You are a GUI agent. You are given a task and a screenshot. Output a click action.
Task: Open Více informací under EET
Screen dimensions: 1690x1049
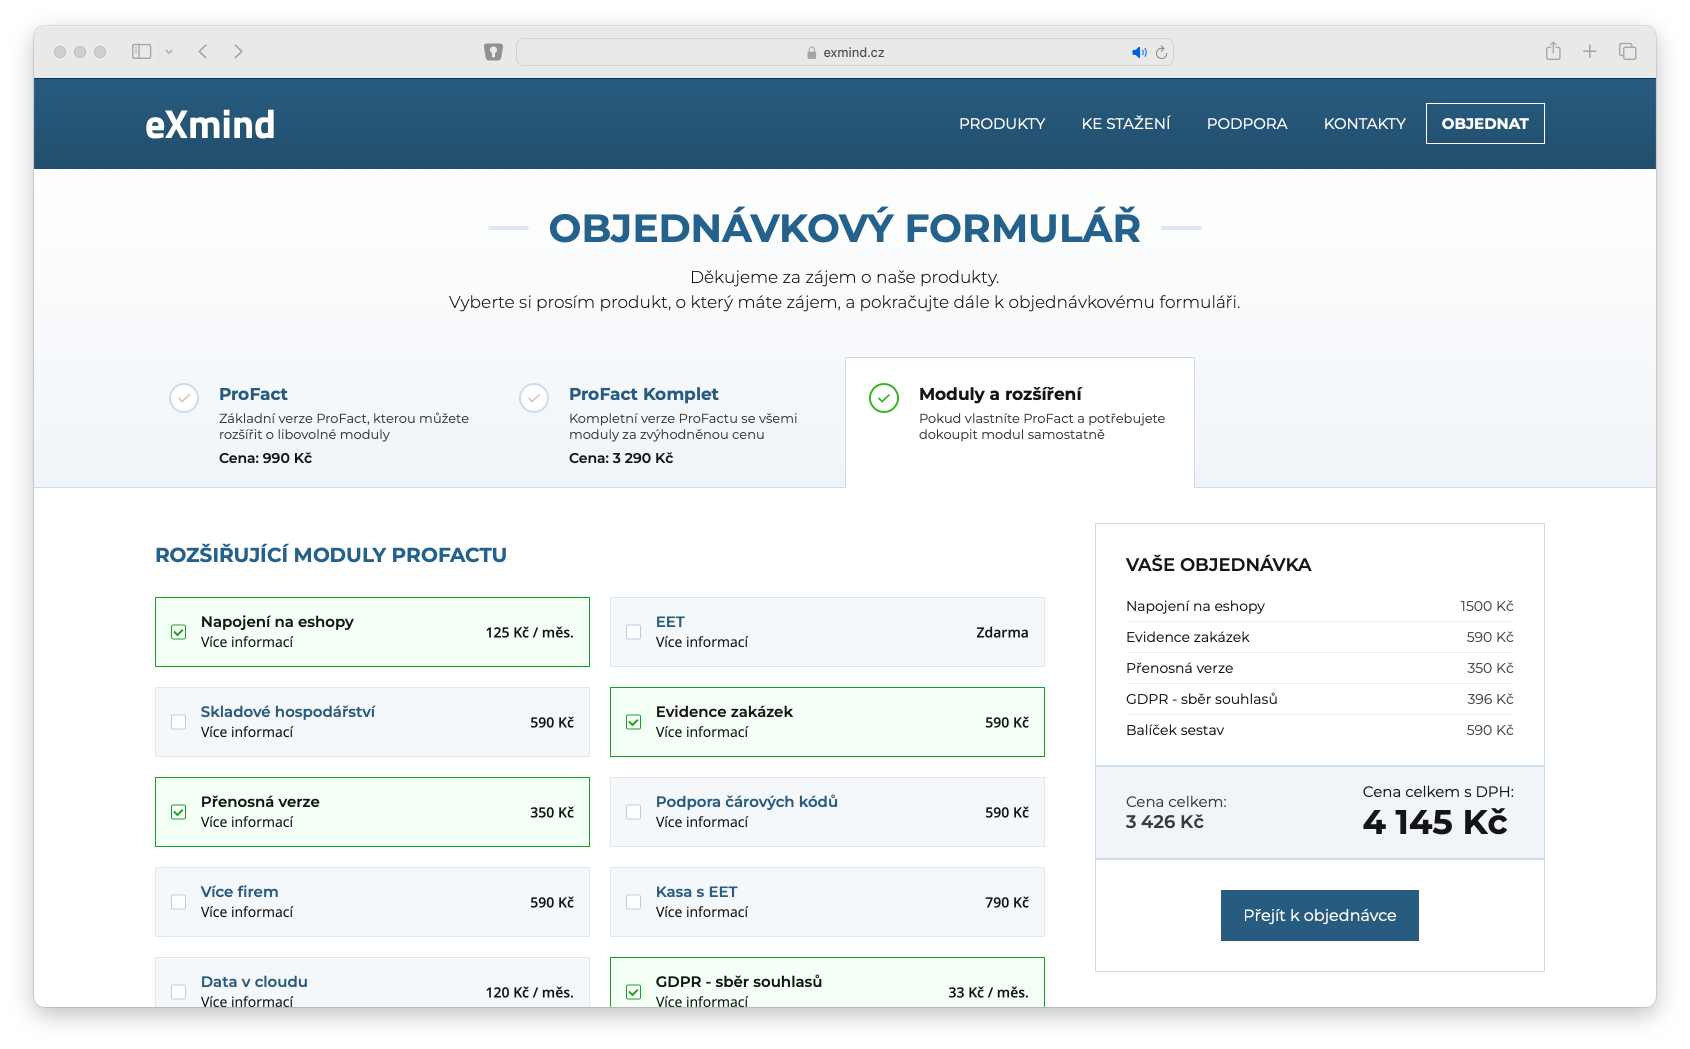point(702,642)
